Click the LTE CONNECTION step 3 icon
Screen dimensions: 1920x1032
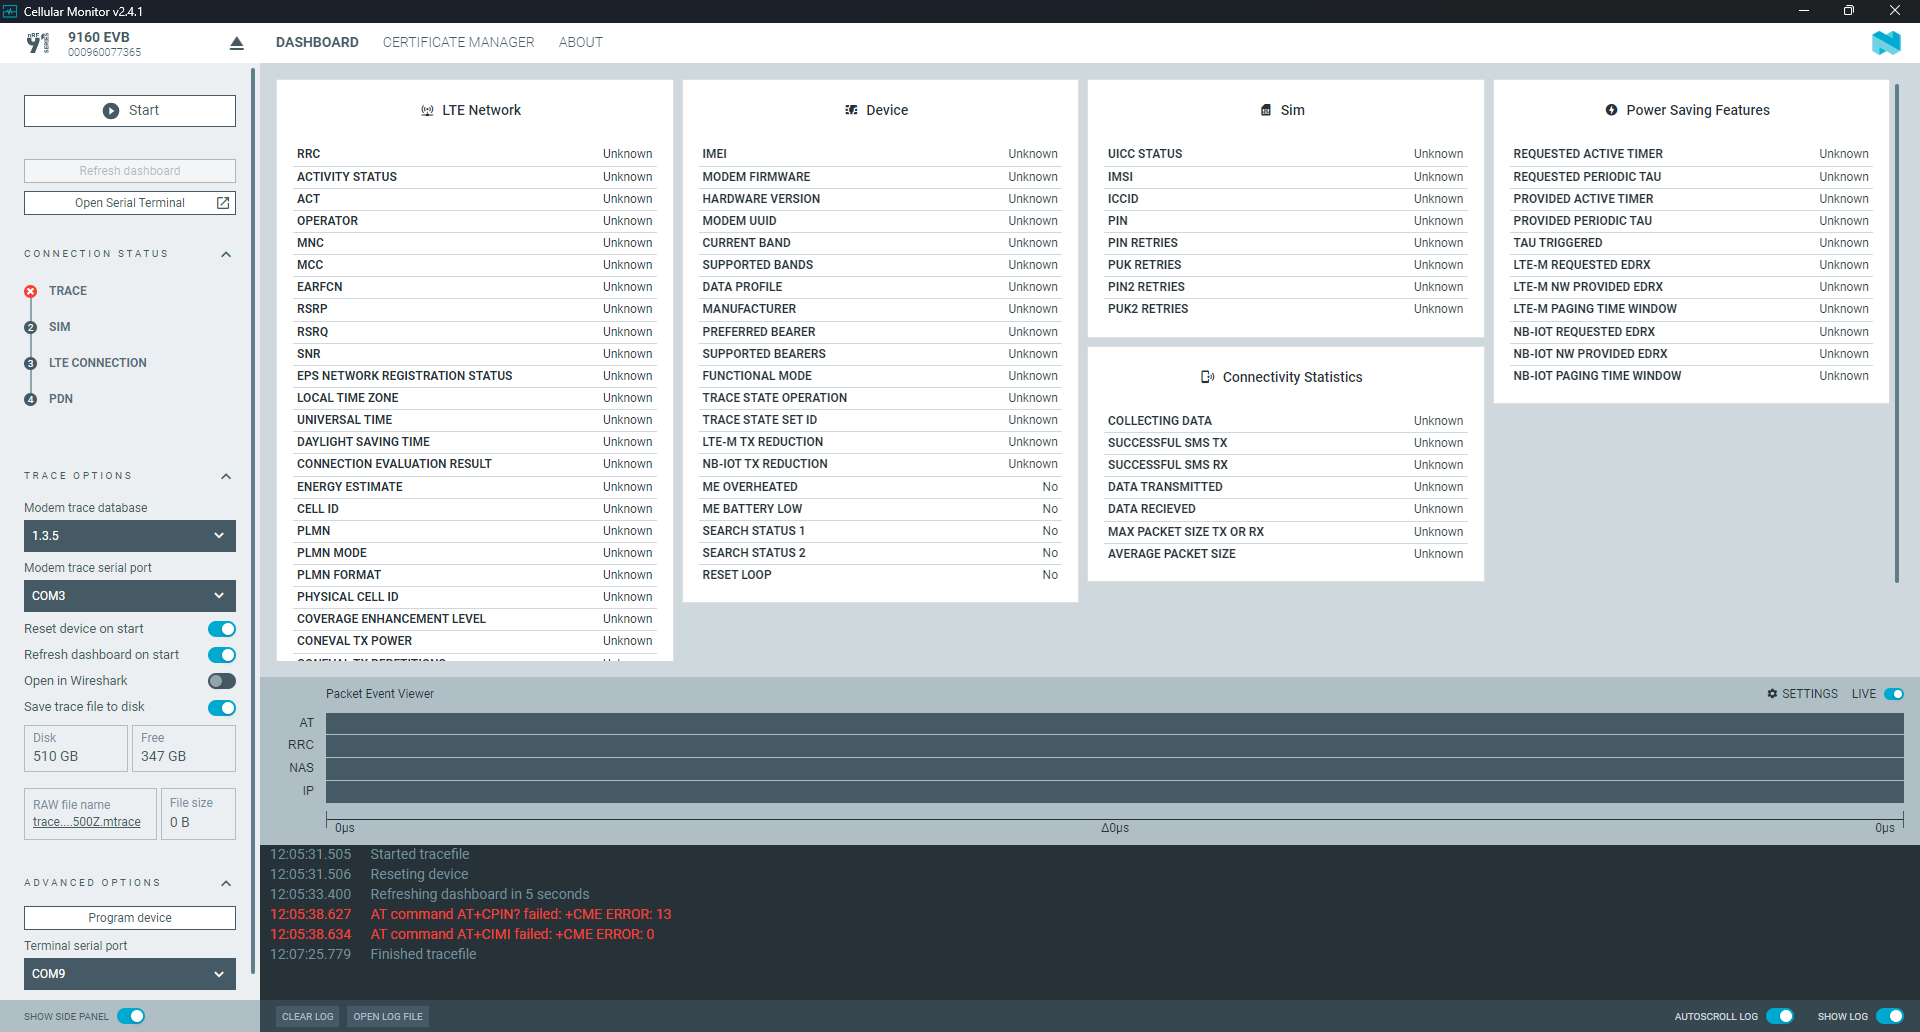[x=30, y=363]
